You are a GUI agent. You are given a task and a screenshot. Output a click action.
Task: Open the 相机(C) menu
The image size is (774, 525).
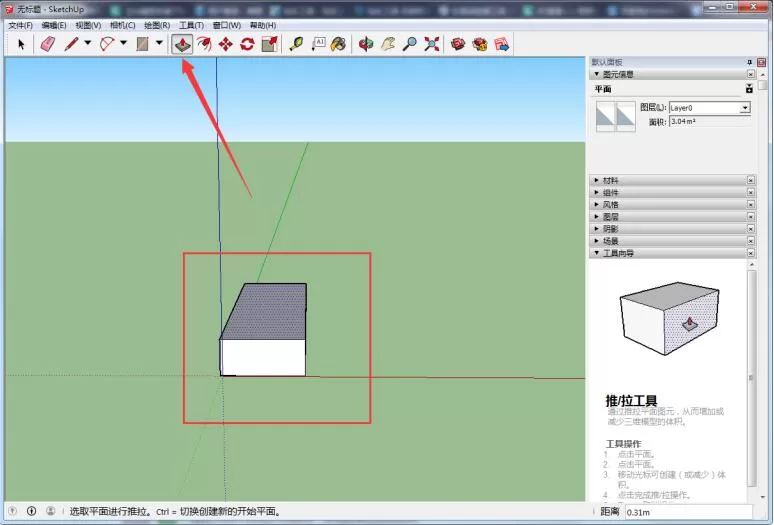pyautogui.click(x=122, y=25)
